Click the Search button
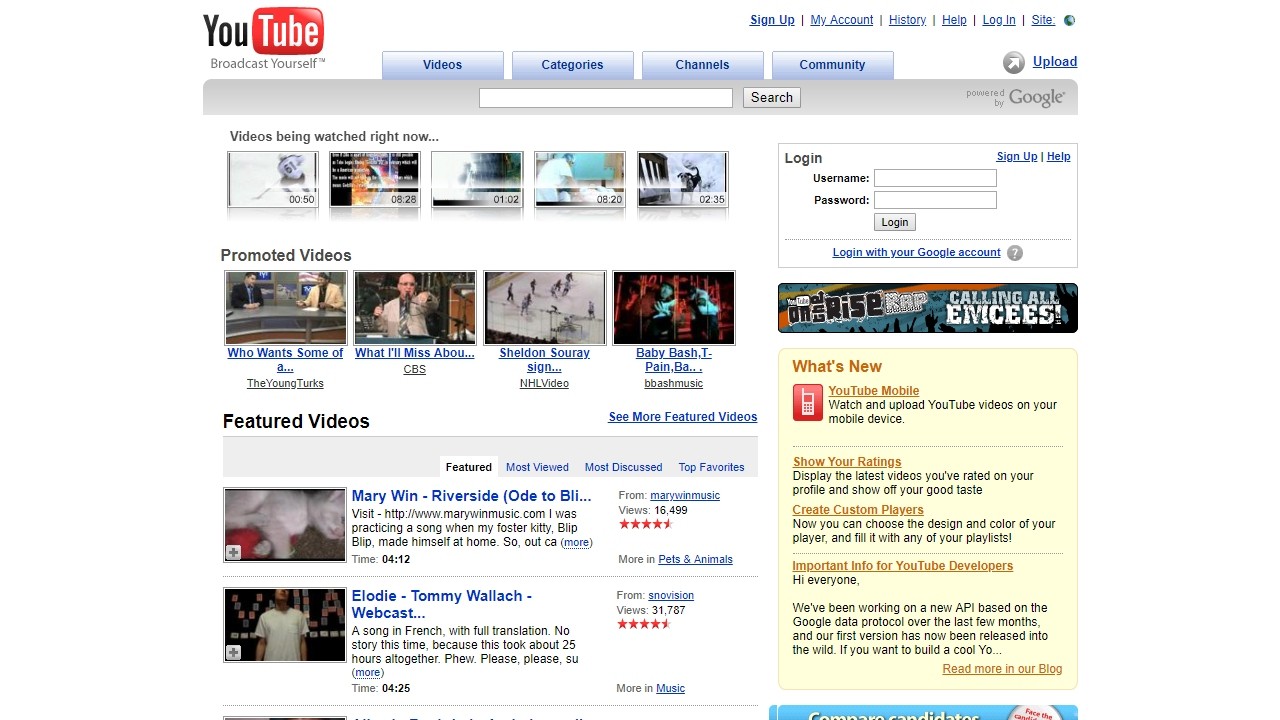 (x=772, y=97)
